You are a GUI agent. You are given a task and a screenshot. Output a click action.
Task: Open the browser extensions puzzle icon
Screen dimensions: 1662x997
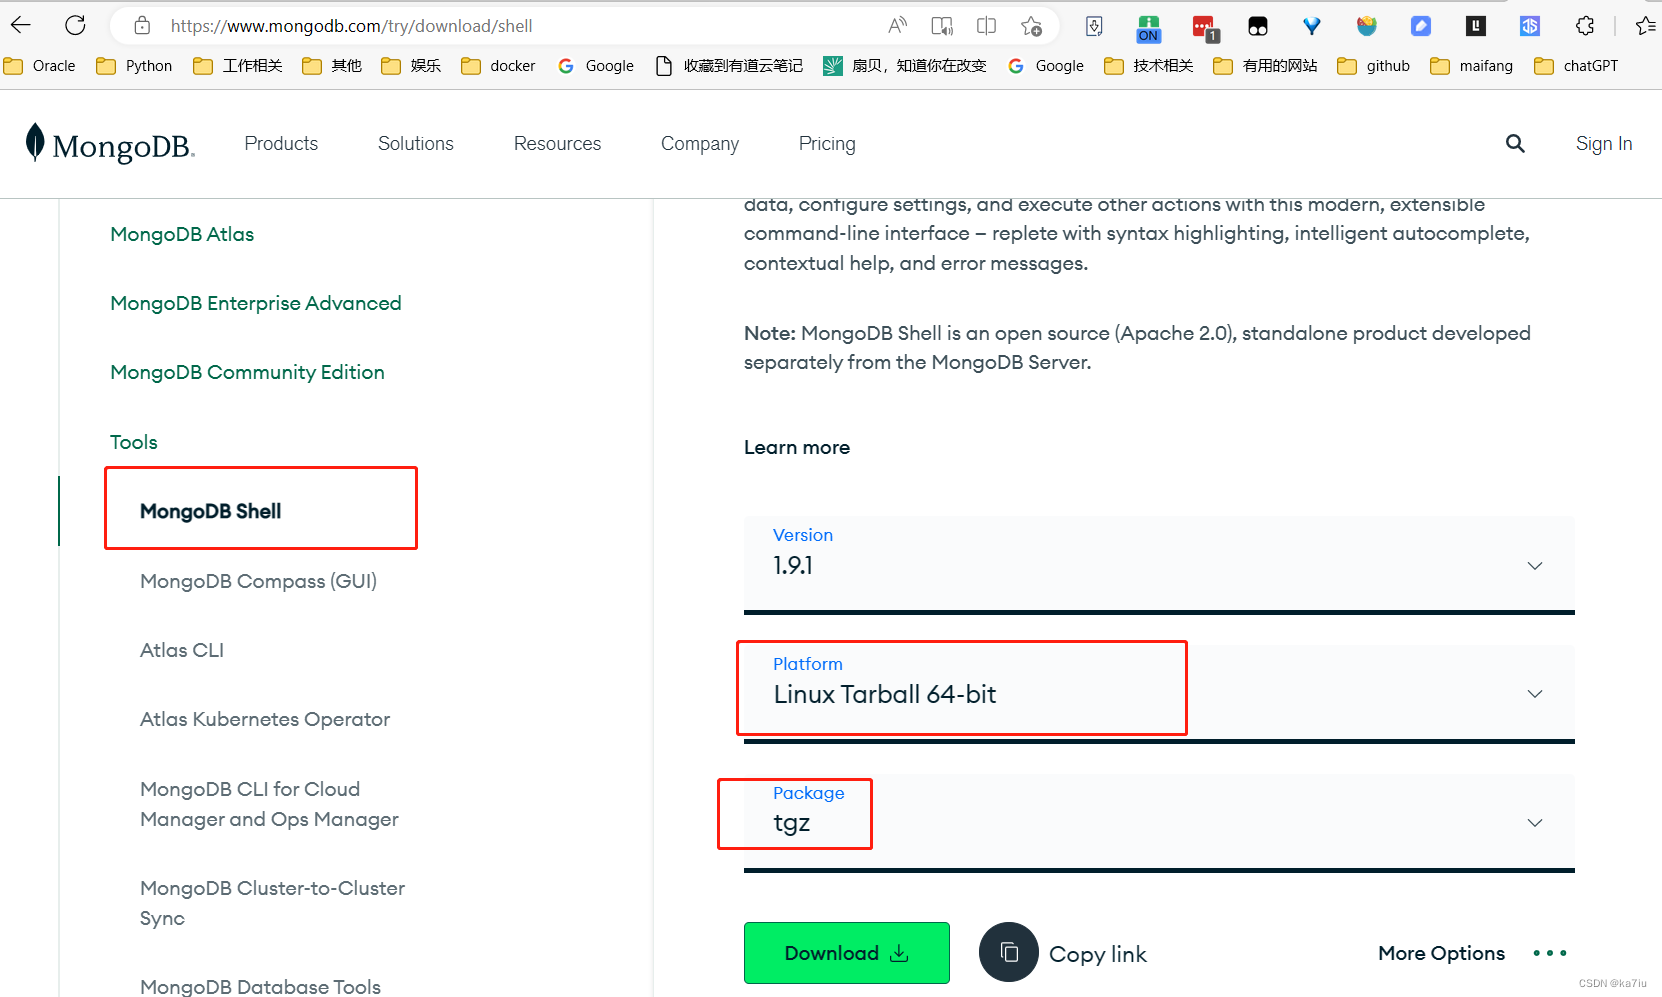pyautogui.click(x=1585, y=25)
